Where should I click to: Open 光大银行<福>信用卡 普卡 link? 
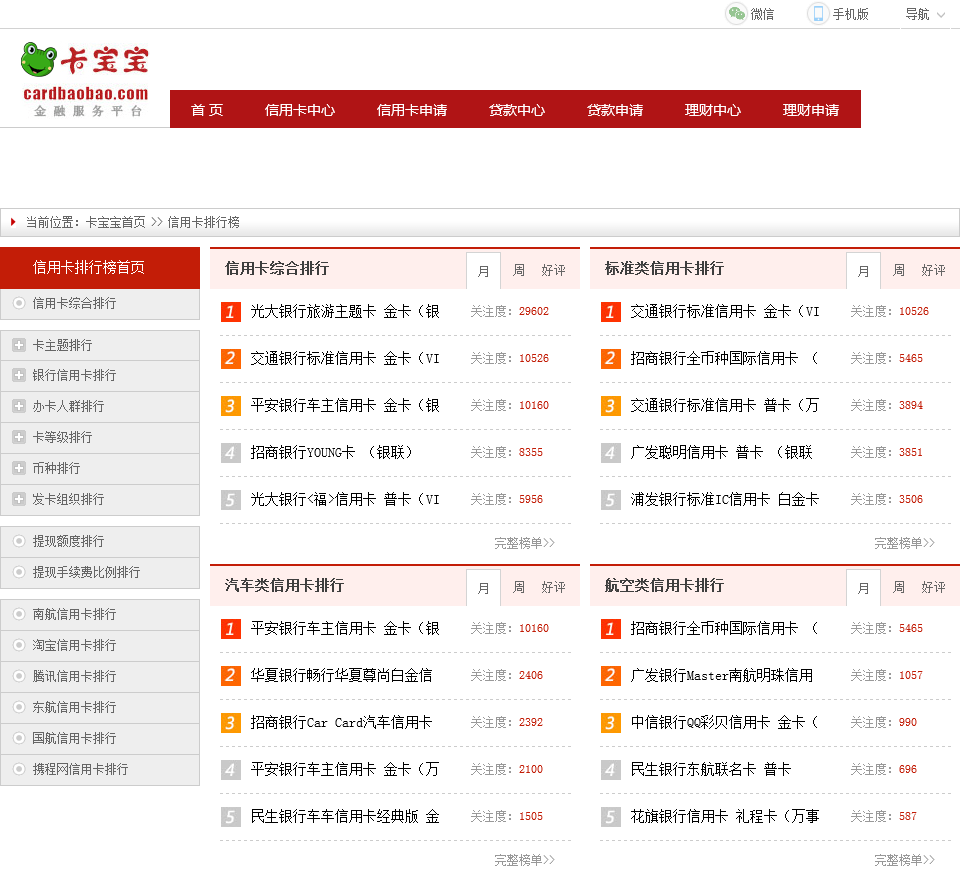tap(345, 500)
